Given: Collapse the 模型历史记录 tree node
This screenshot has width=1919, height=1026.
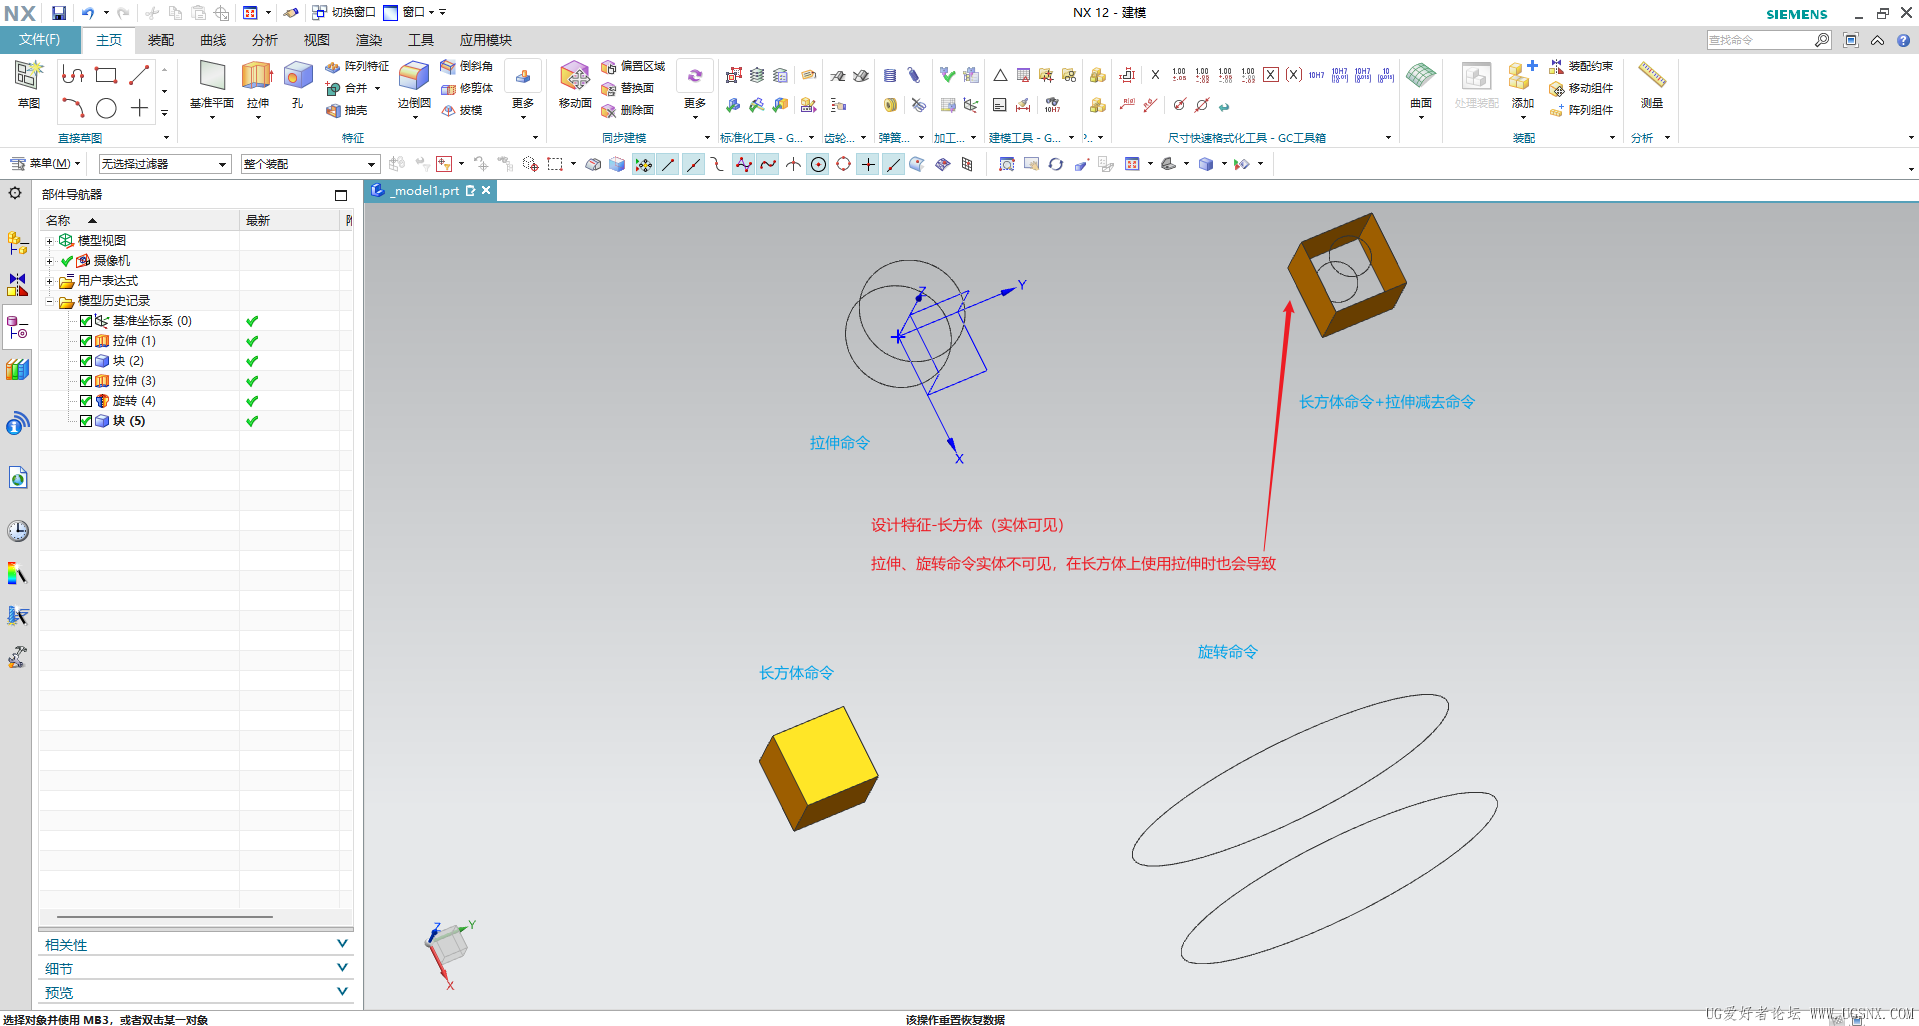Looking at the screenshot, I should click(x=49, y=301).
